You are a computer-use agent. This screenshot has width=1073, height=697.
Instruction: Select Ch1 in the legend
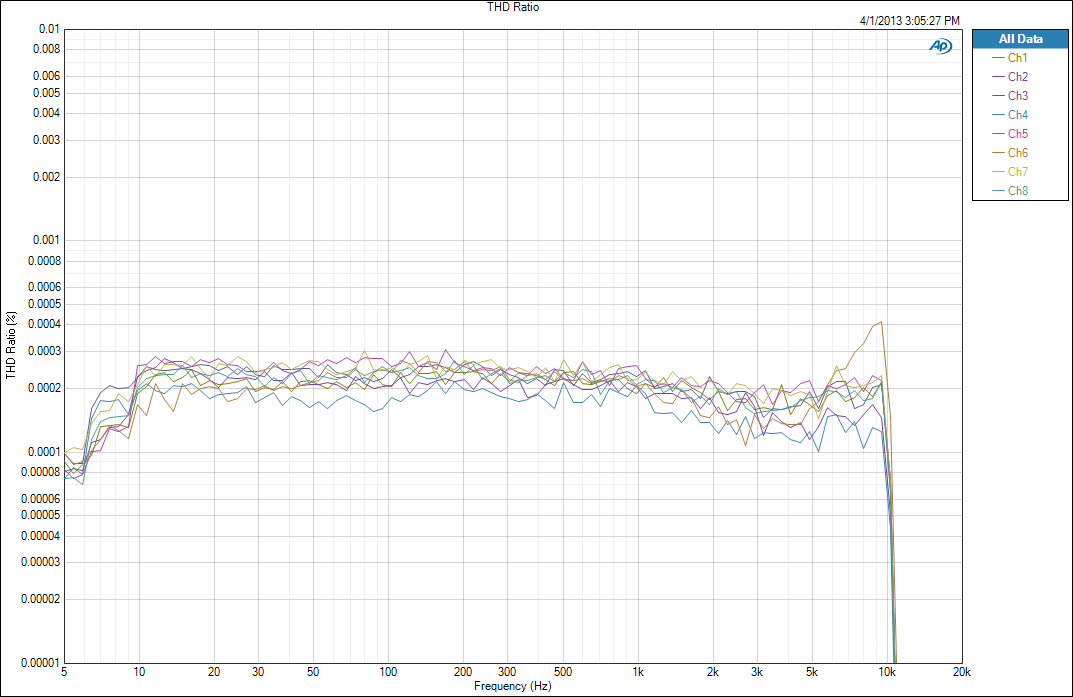1010,58
